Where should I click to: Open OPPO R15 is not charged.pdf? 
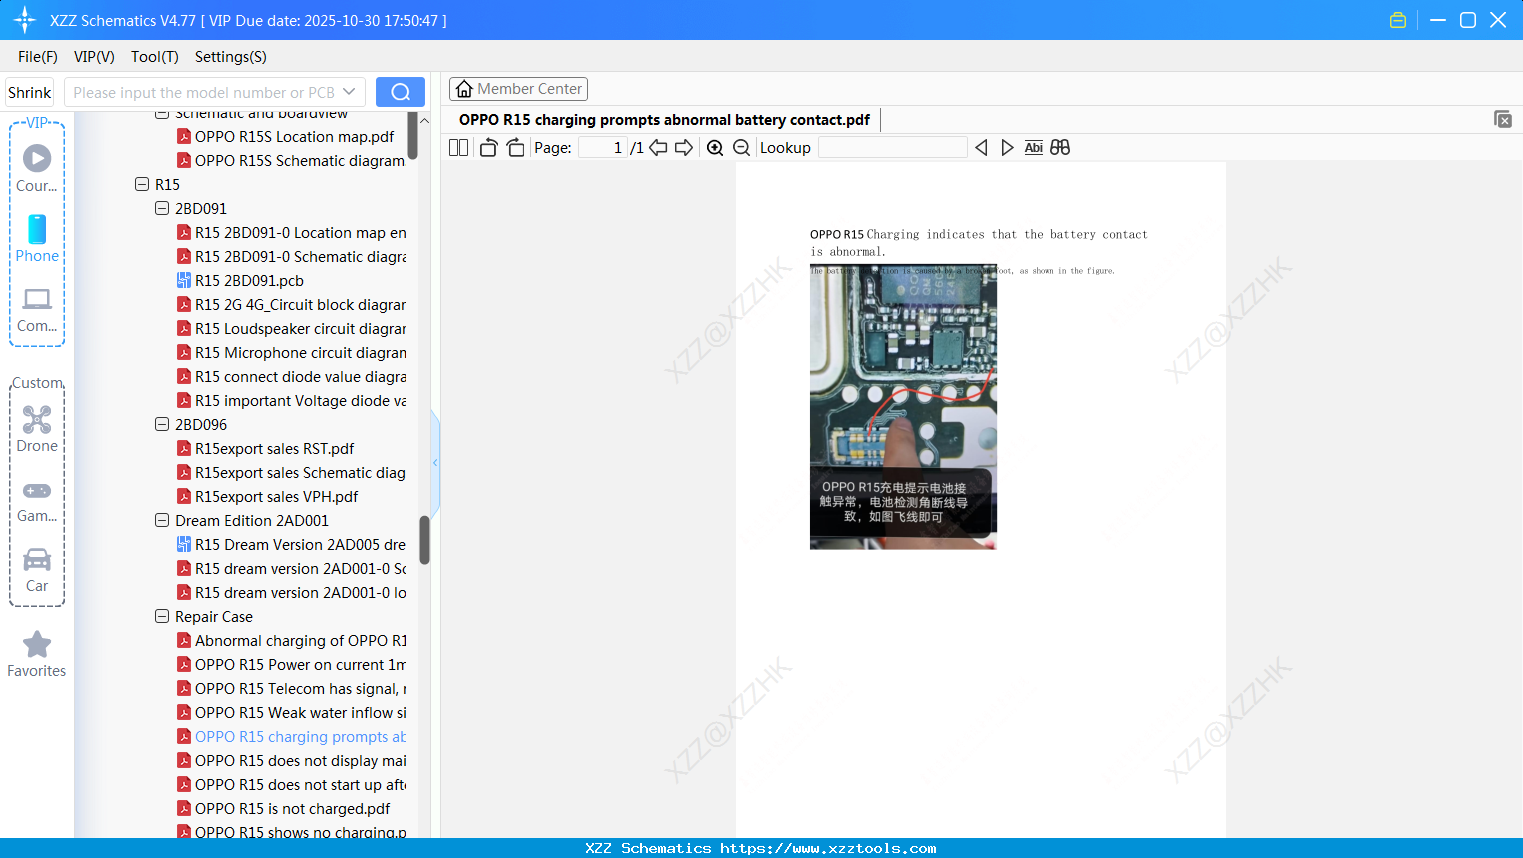[x=292, y=809]
